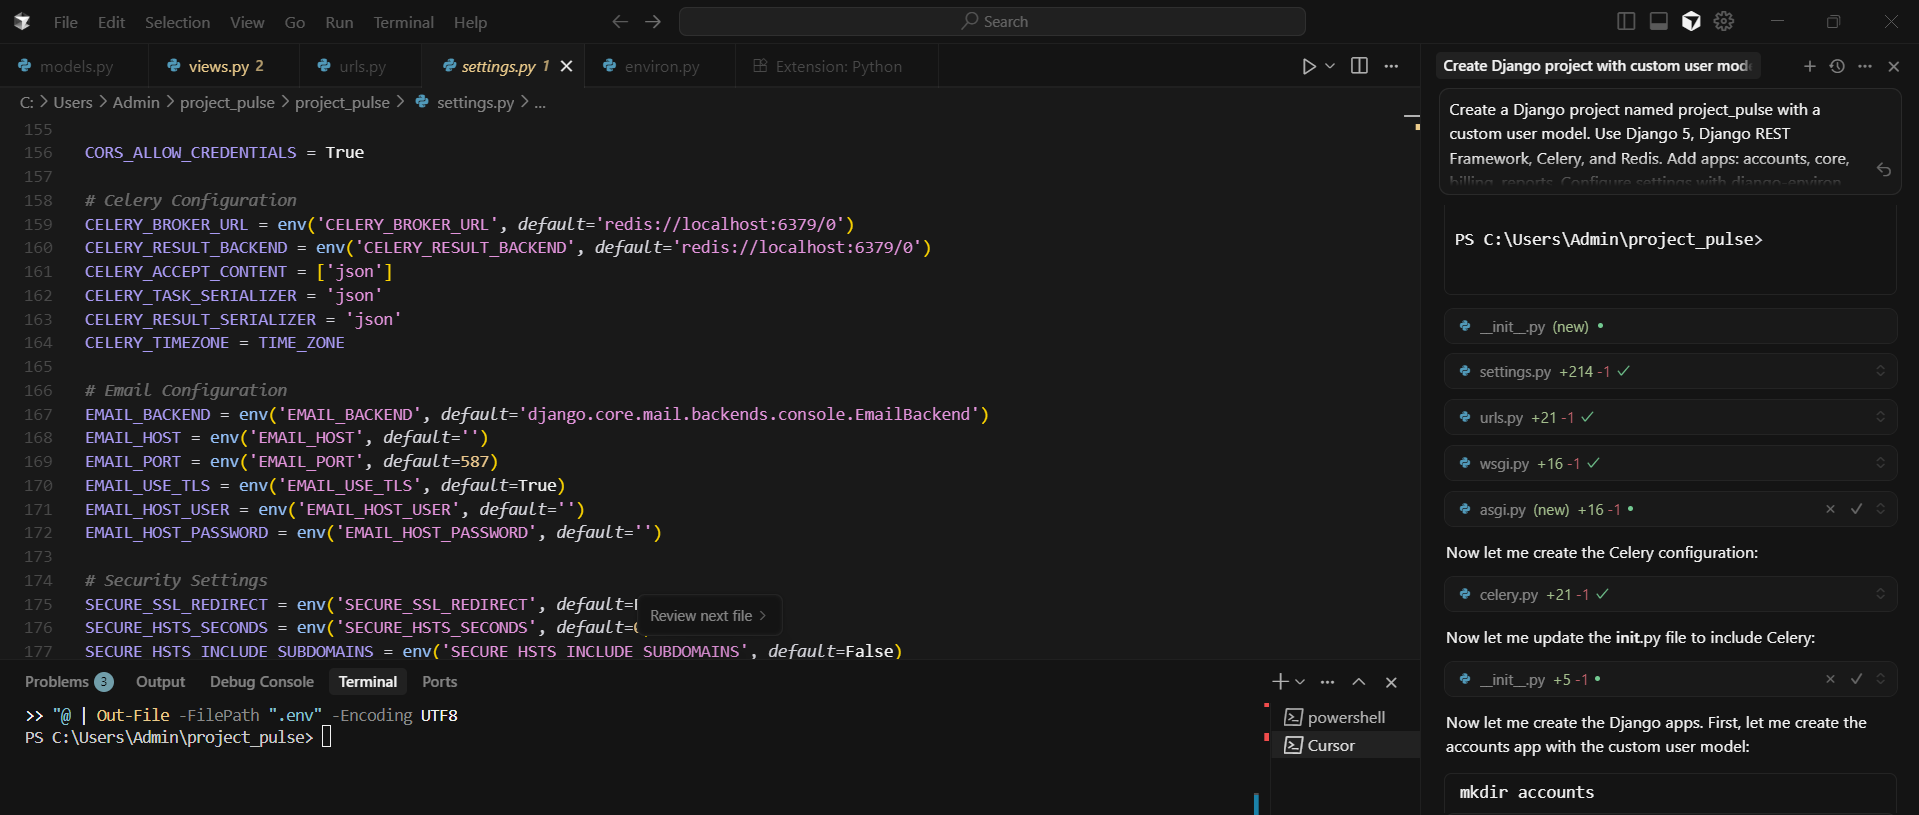
Task: Open the new terminal profile dropdown
Action: (x=1300, y=682)
